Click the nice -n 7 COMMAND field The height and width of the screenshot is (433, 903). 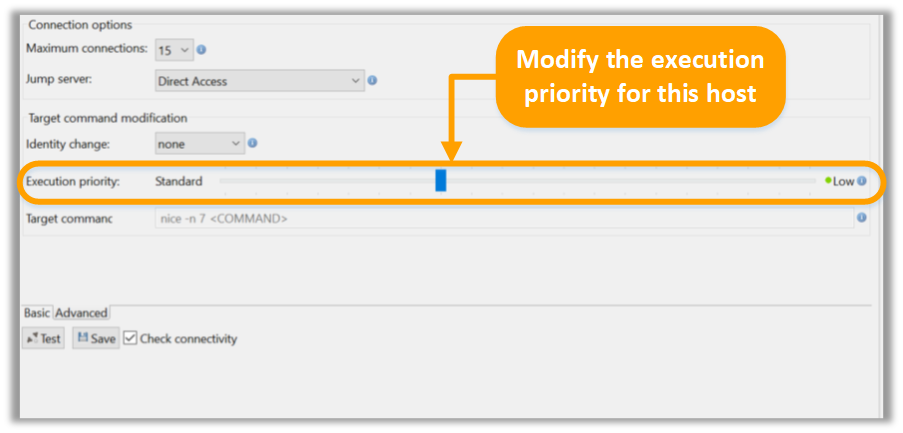[504, 219]
